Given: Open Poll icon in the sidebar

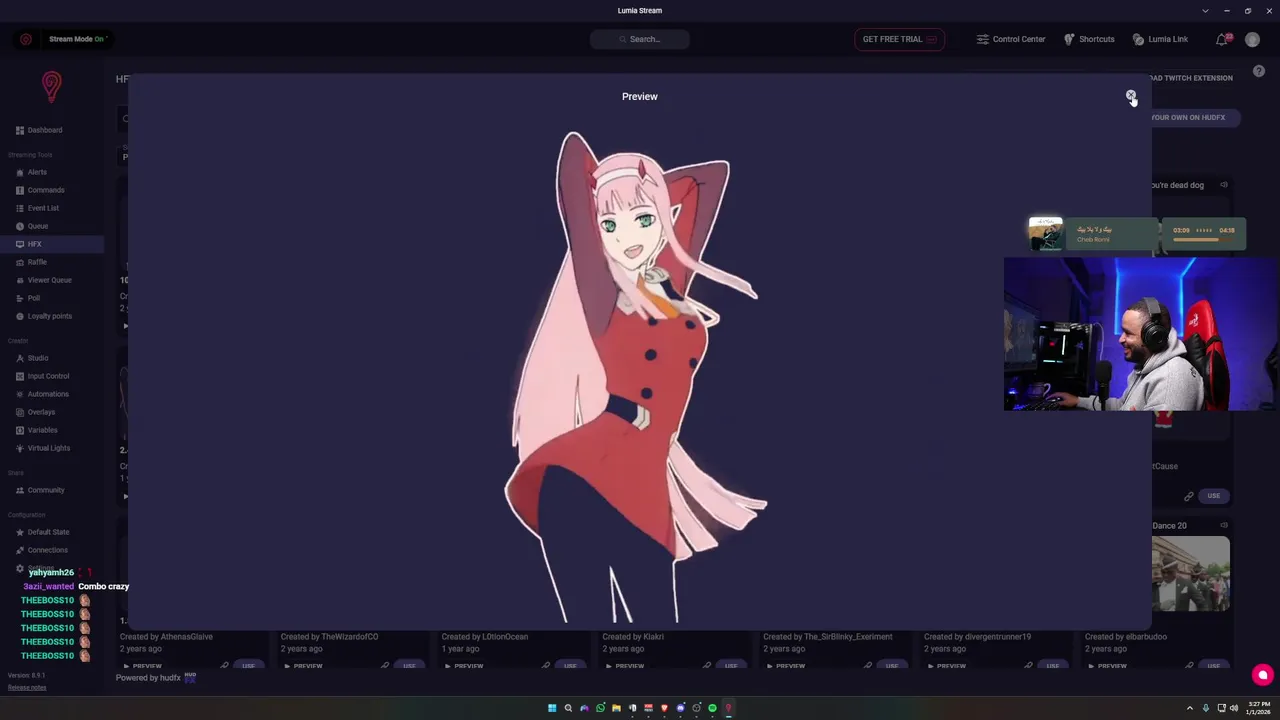Looking at the screenshot, I should 20,298.
